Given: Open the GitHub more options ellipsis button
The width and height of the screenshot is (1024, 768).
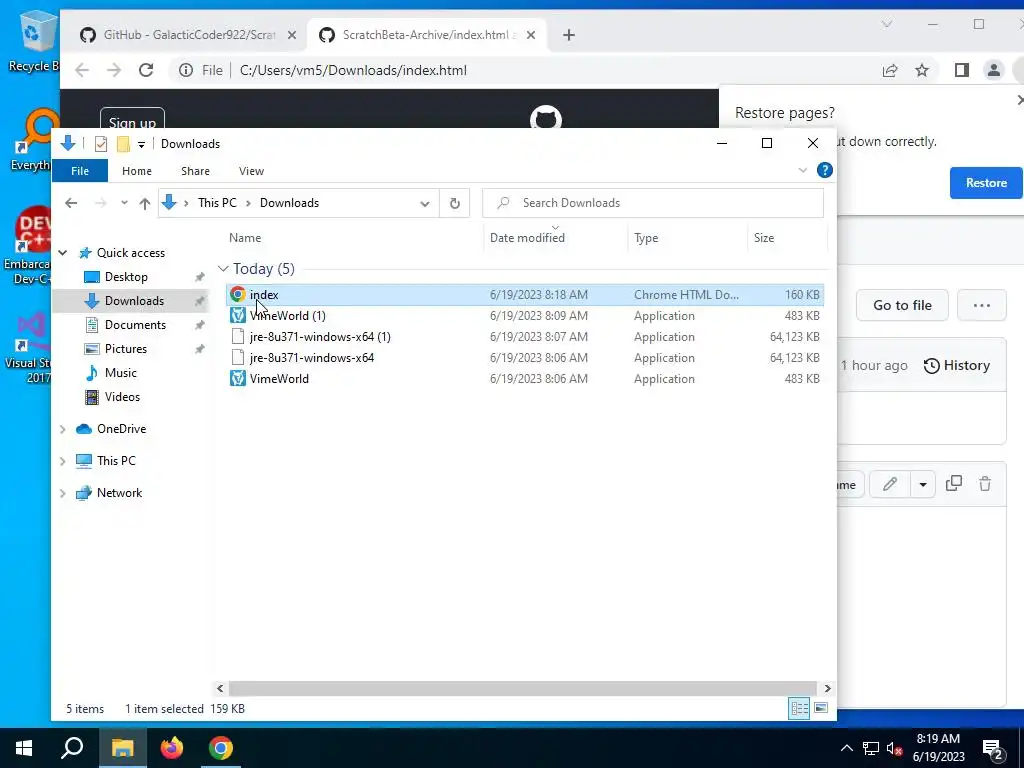Looking at the screenshot, I should [x=982, y=305].
